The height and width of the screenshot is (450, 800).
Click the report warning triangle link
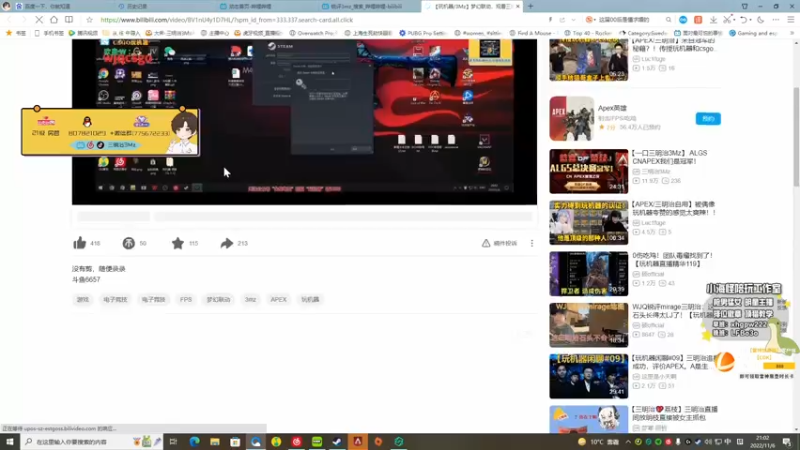pyautogui.click(x=499, y=243)
